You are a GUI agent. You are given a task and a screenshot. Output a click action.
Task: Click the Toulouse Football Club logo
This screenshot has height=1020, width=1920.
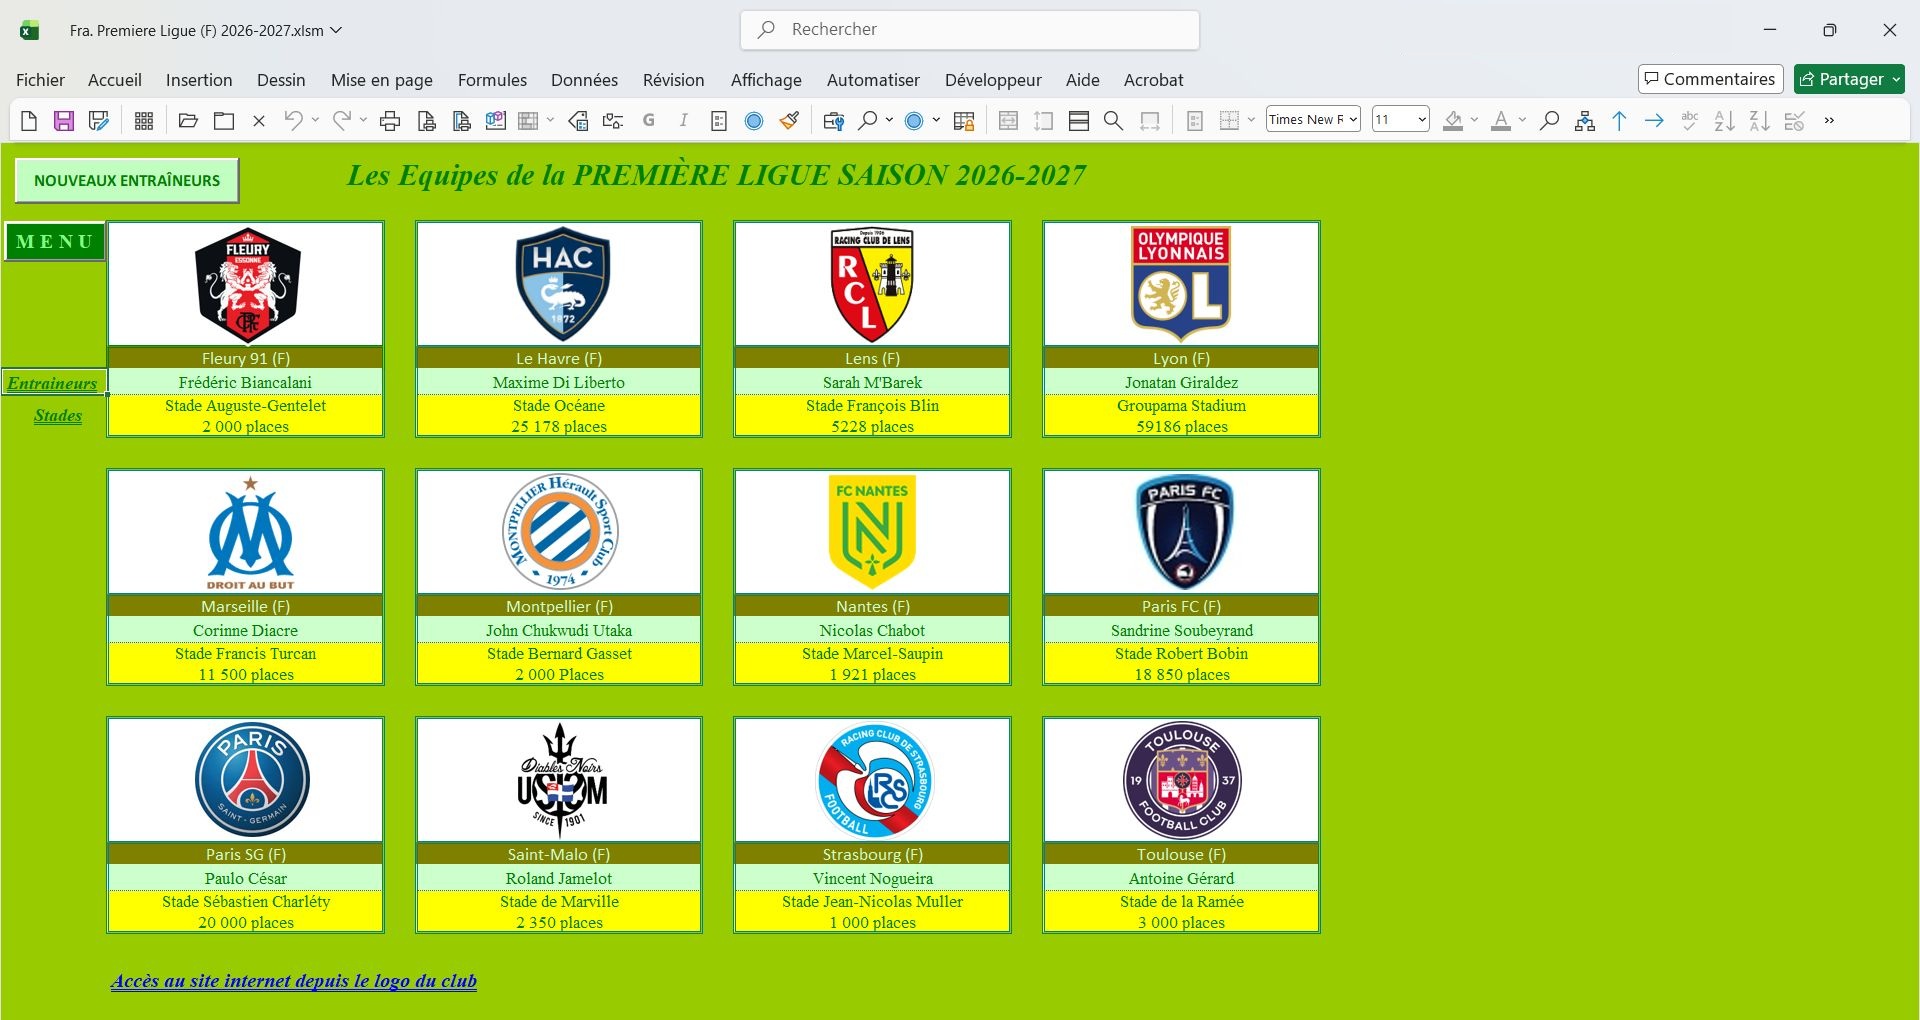(1182, 780)
